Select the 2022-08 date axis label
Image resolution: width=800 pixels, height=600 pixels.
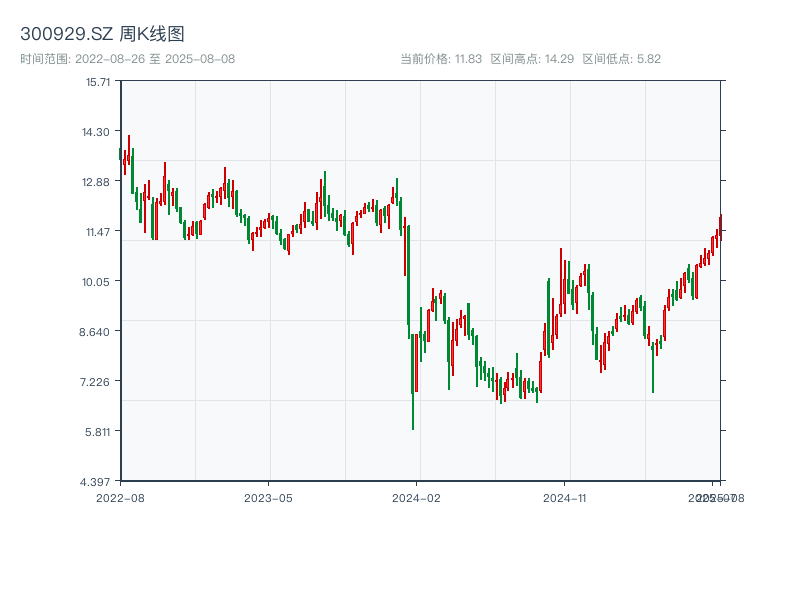coord(120,497)
